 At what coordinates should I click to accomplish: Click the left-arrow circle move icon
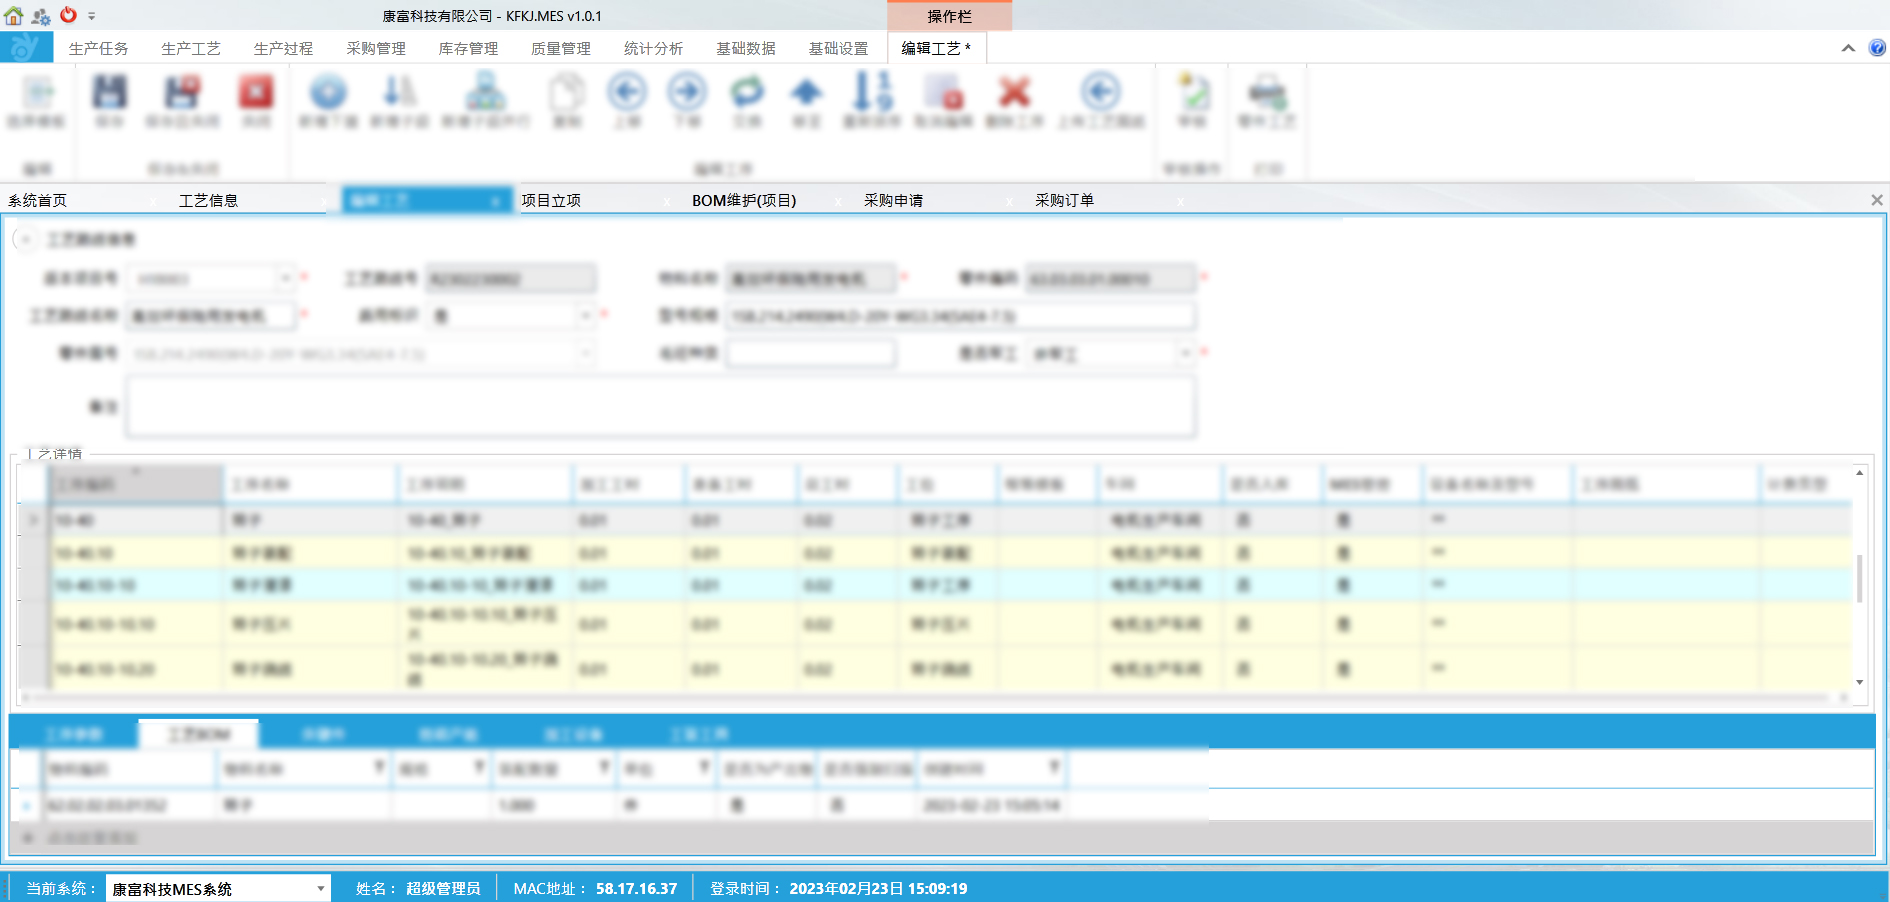pyautogui.click(x=627, y=92)
